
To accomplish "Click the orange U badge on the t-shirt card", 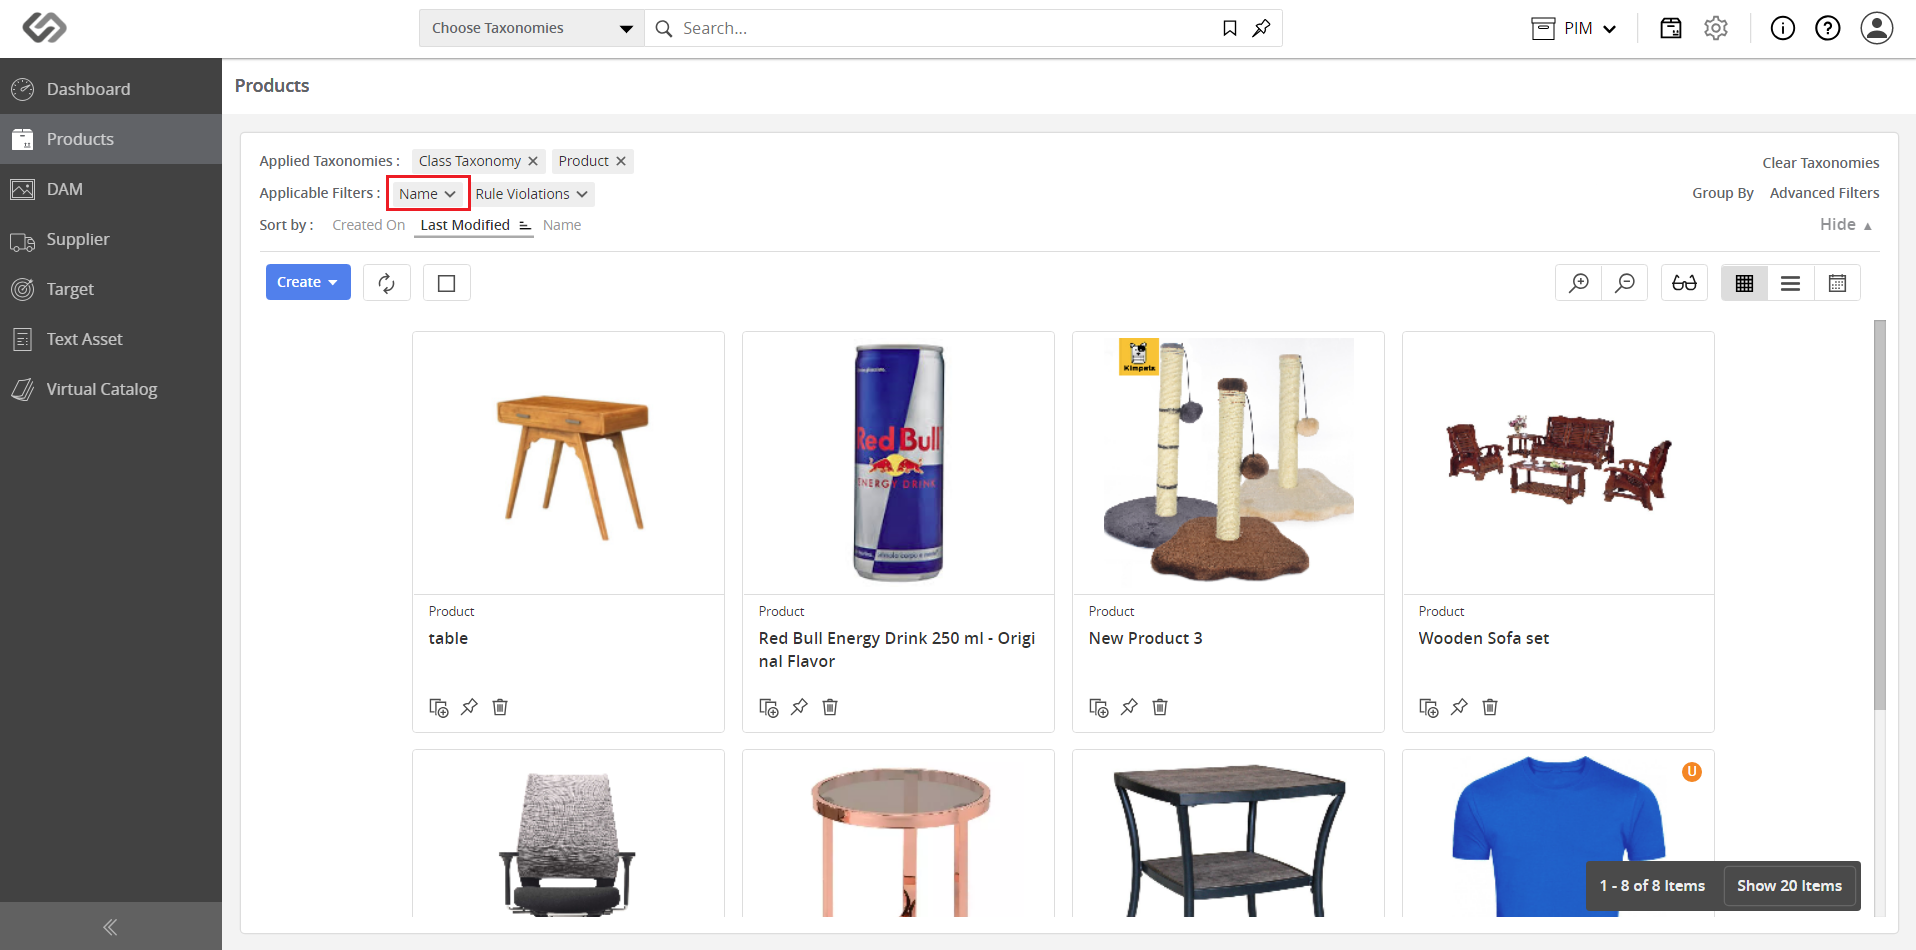I will coord(1692,772).
